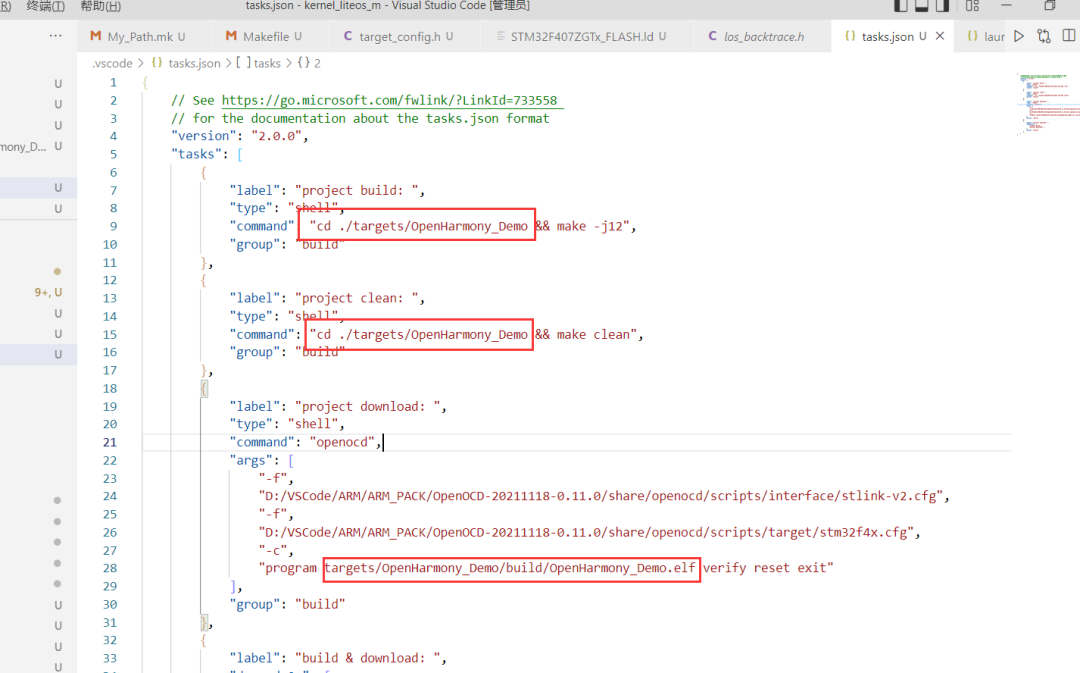Toggle the bottom panel visibility
Screen dimensions: 1080x673
922,6
